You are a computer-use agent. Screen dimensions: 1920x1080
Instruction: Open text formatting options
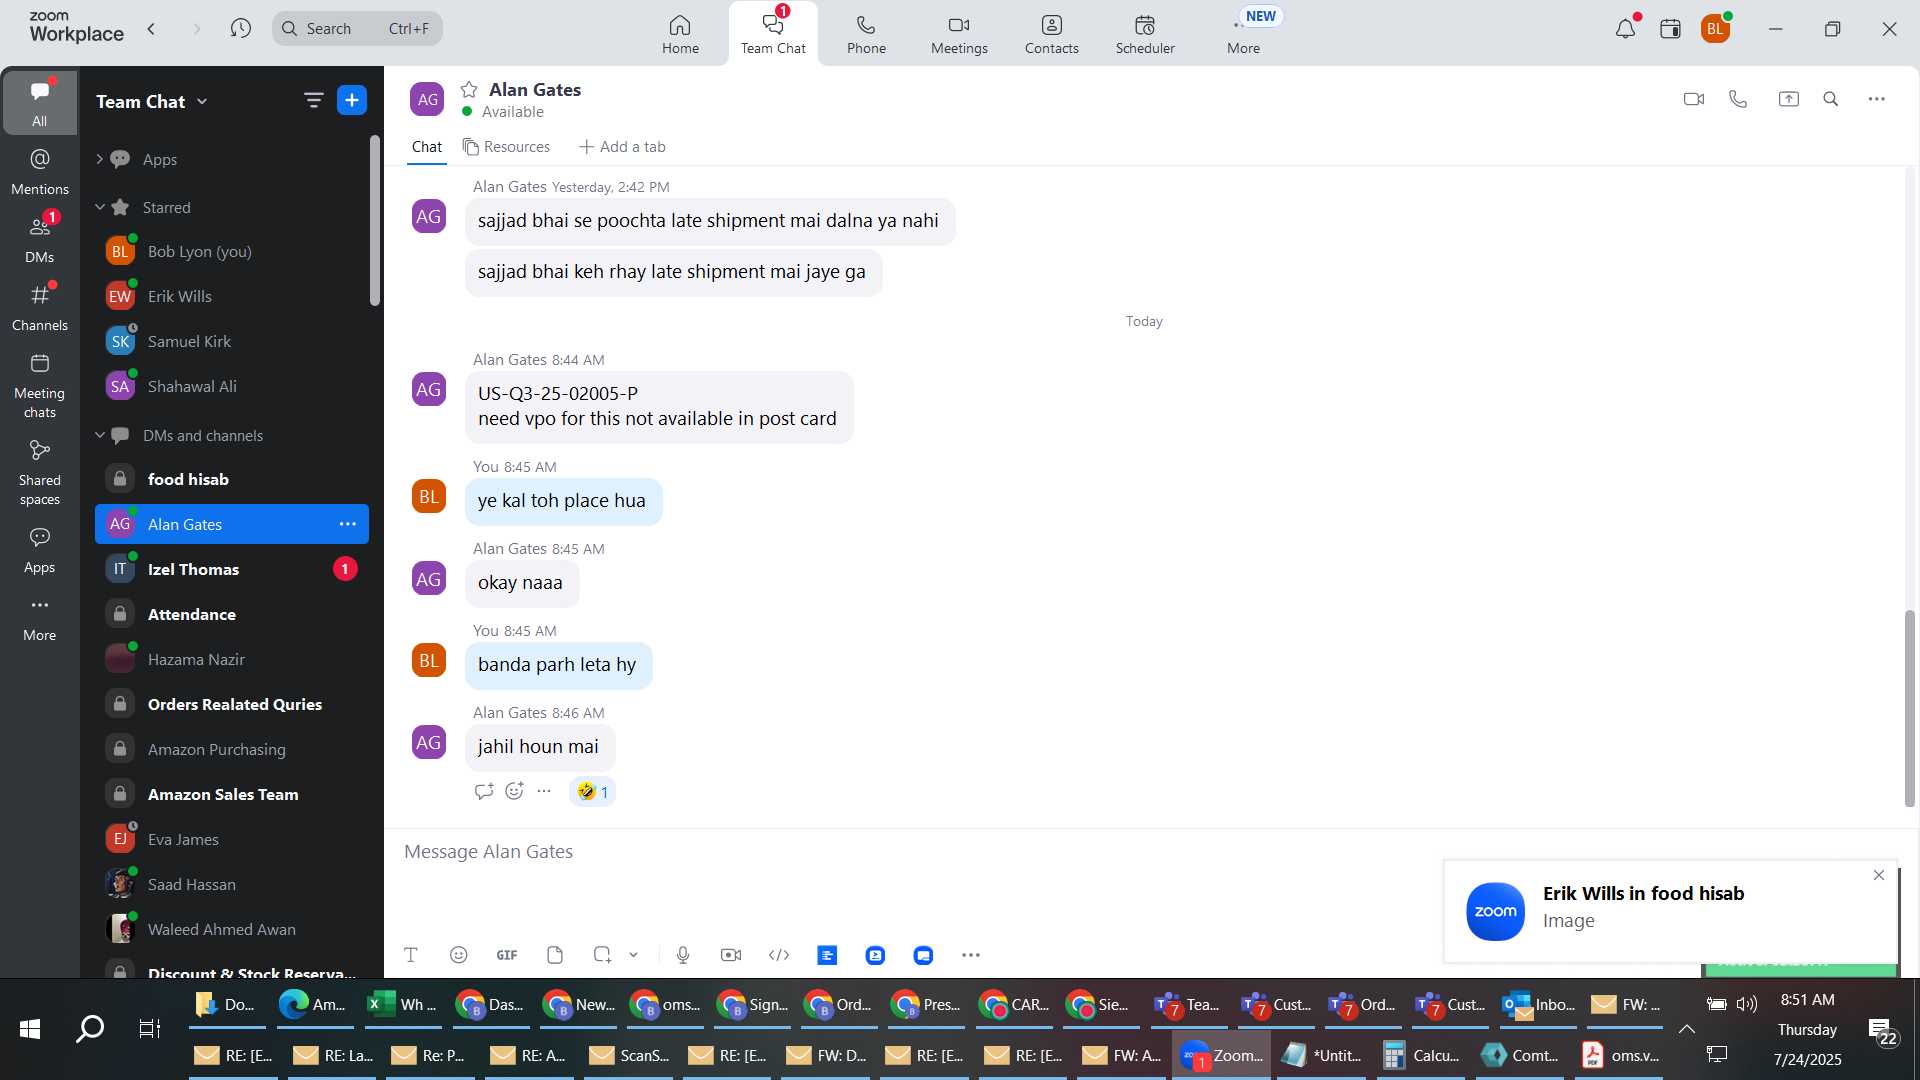click(x=410, y=955)
